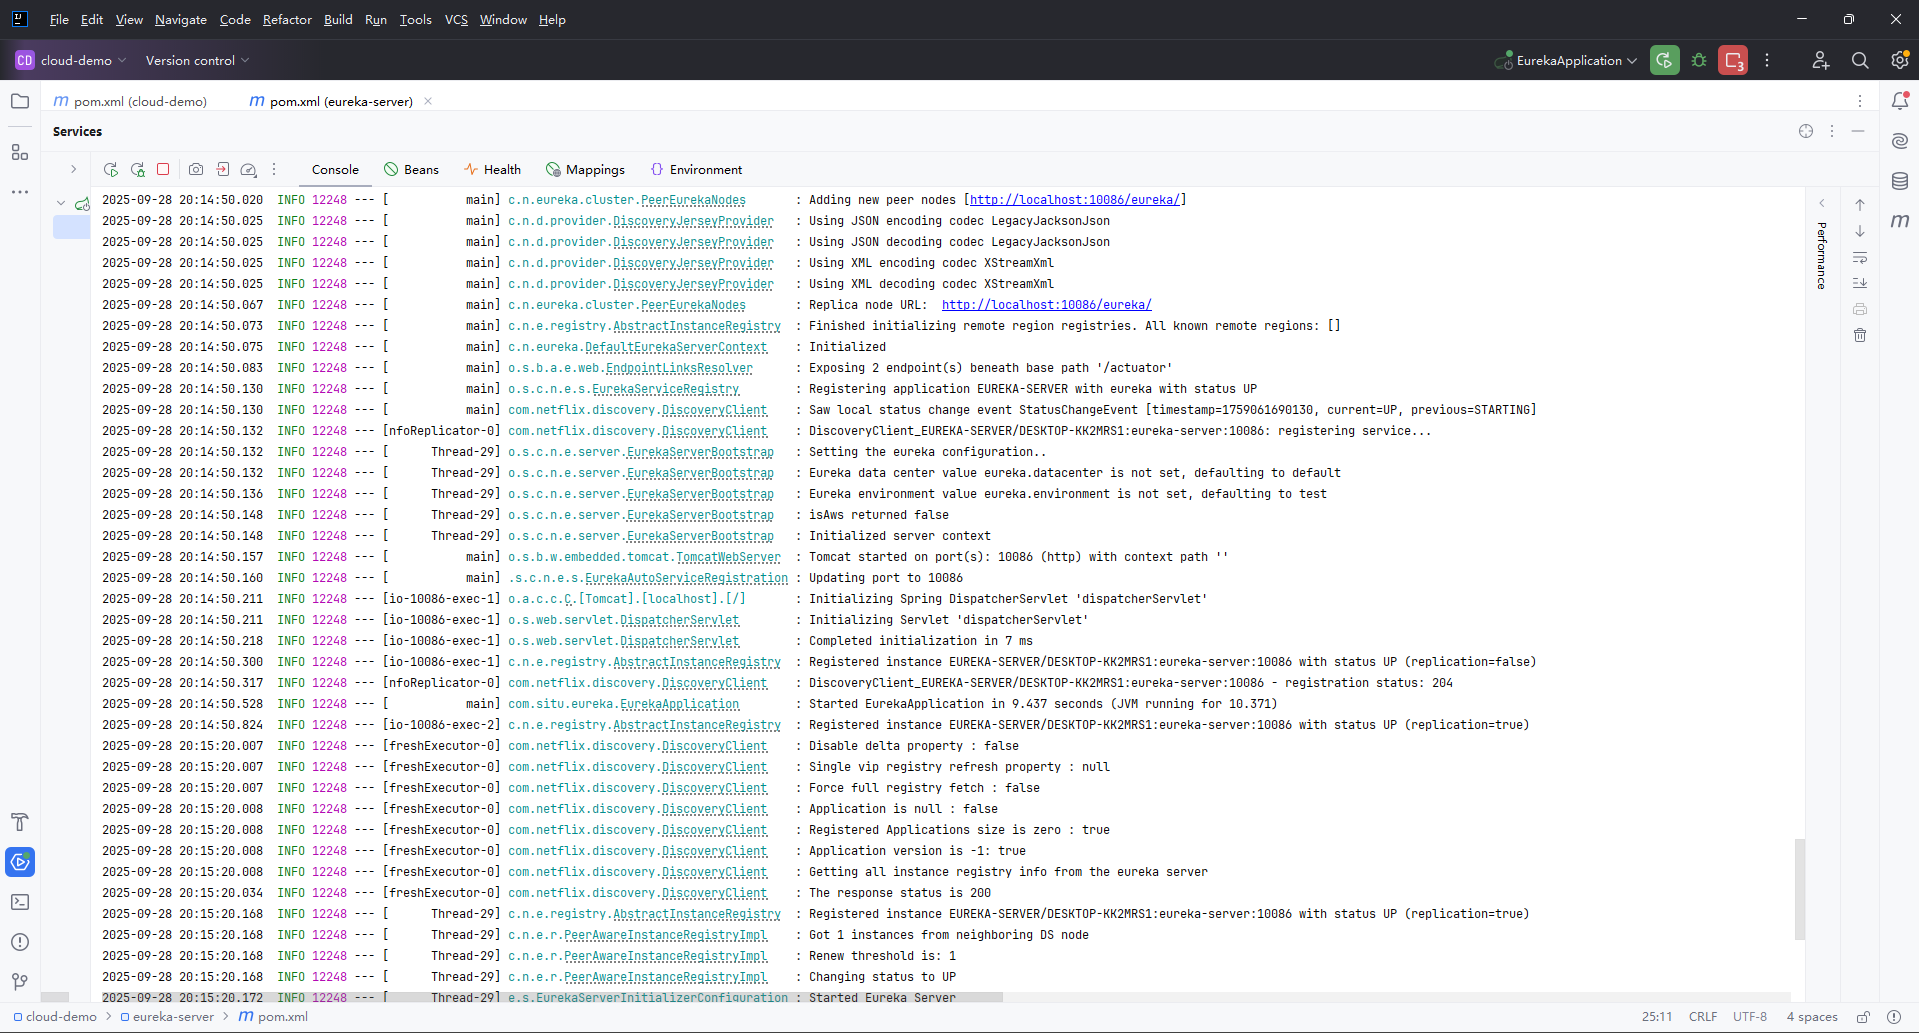The width and height of the screenshot is (1919, 1033).
Task: Open Replica node URL link
Action: point(1046,305)
